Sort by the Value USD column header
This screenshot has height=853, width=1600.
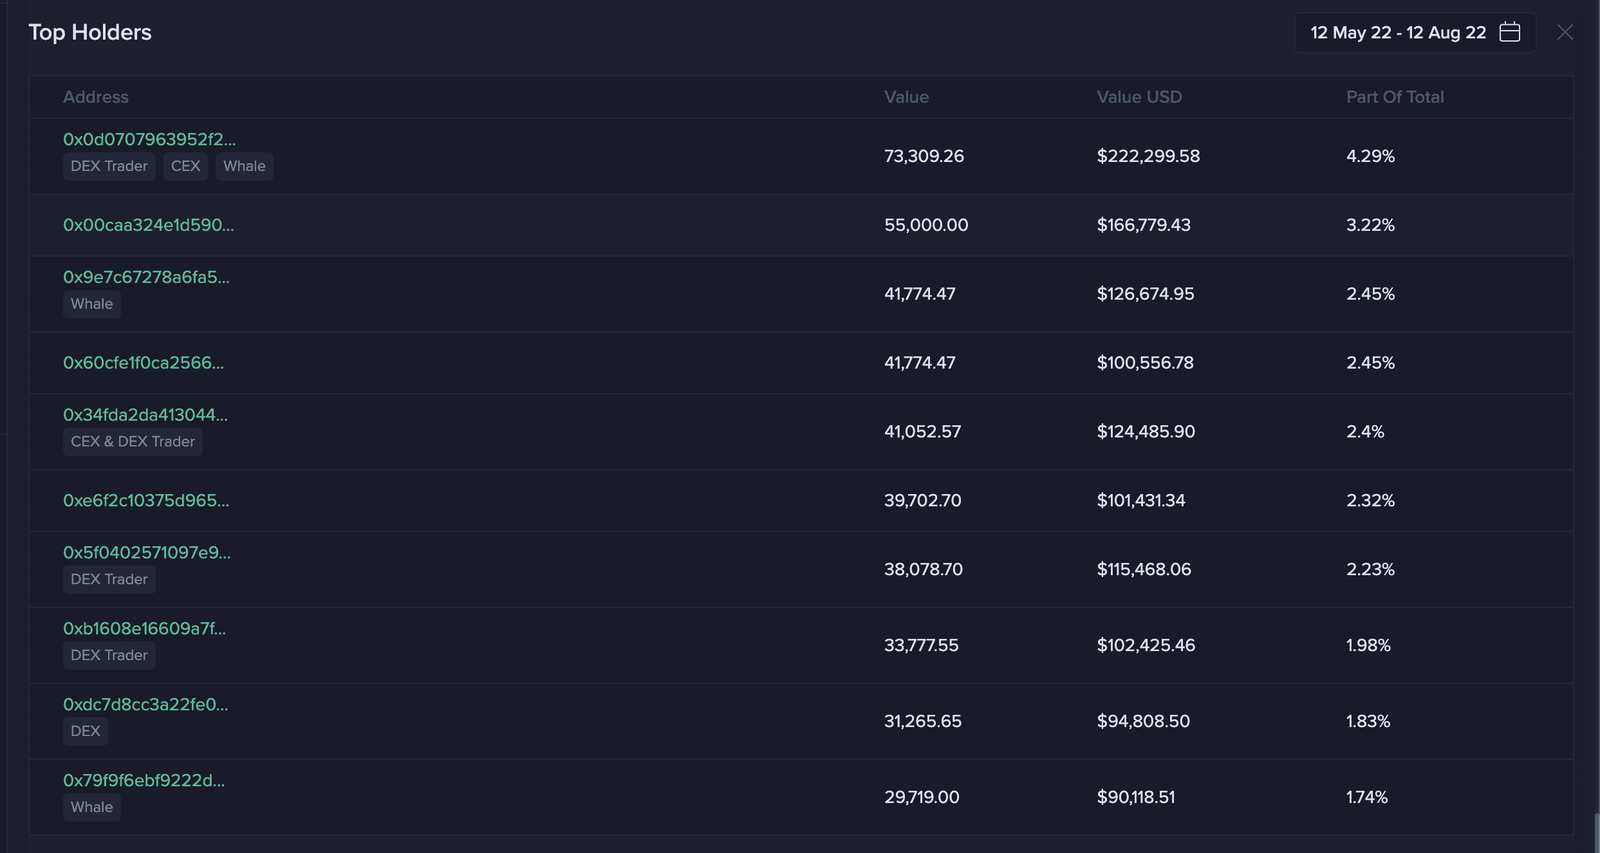click(1138, 97)
